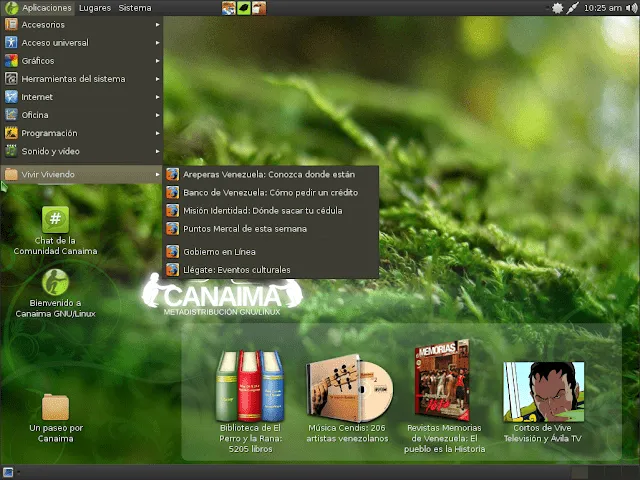Open Areperas Venezuela: Conozca donde están
This screenshot has height=480, width=640.
click(271, 175)
